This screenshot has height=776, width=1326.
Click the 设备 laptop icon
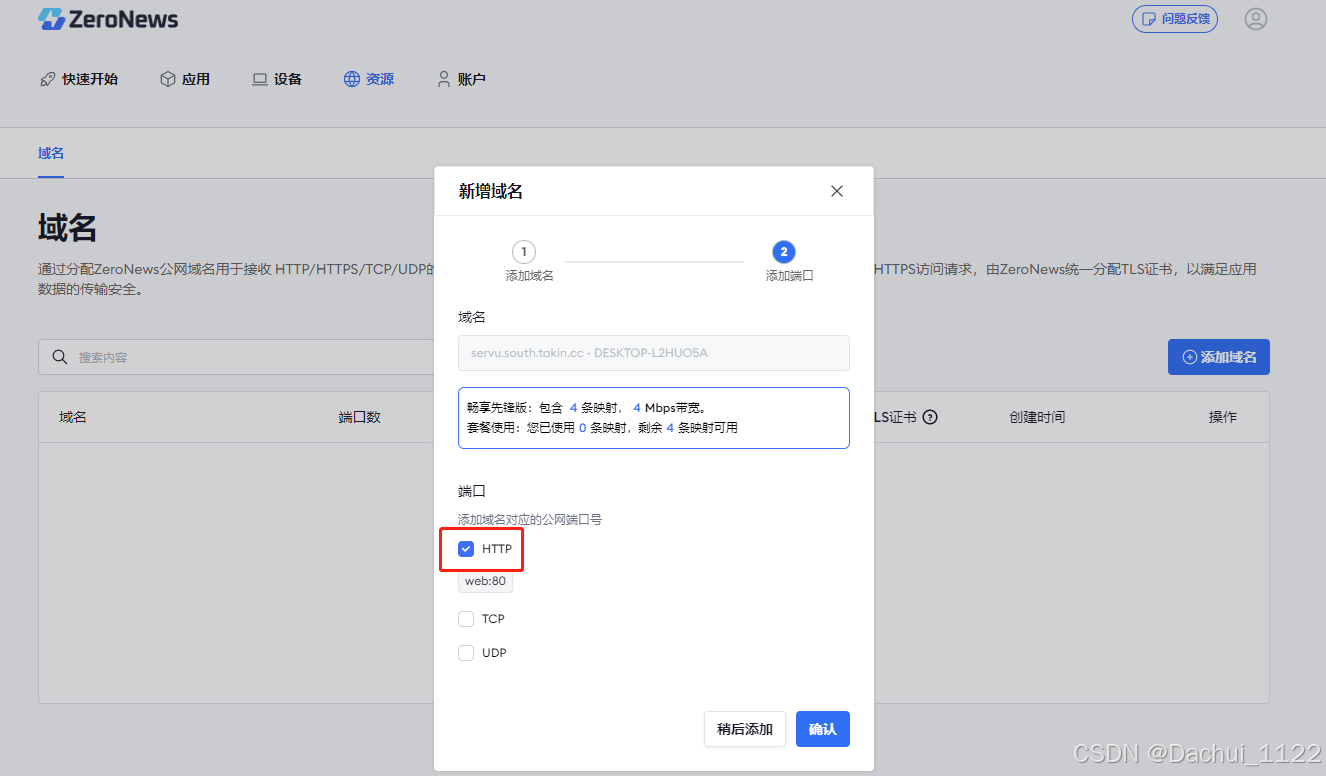(260, 79)
